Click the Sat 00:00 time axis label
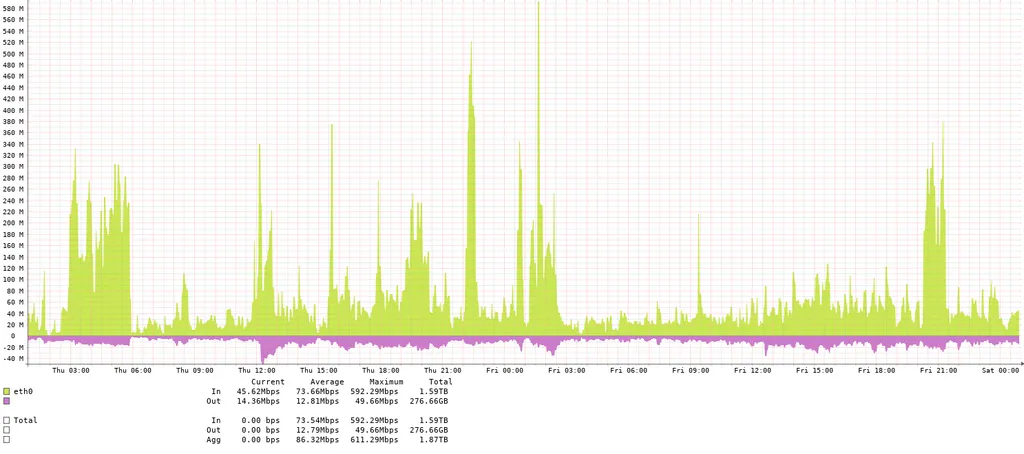 tap(1003, 370)
